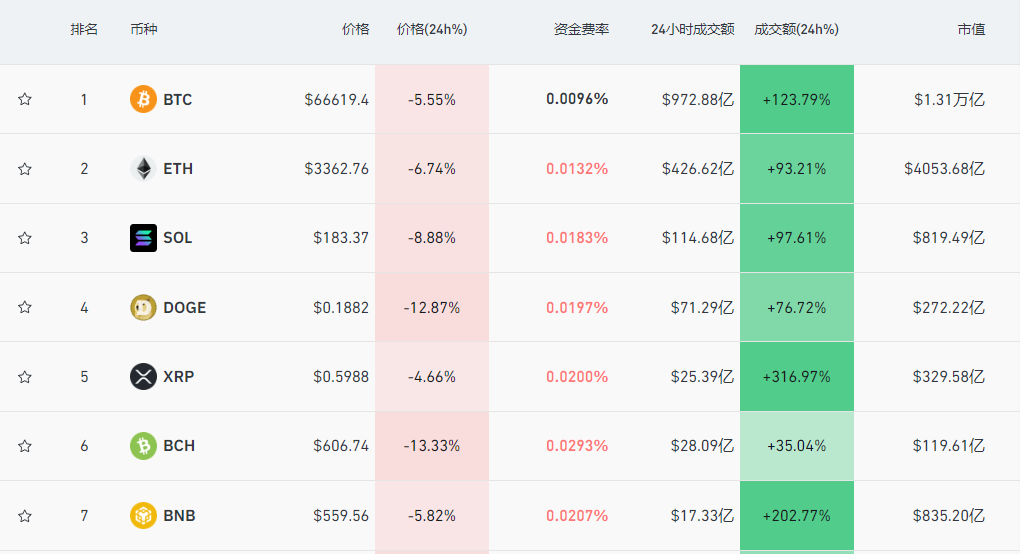Click the +97.61% SOL volume change cell
The width and height of the screenshot is (1020, 554).
[797, 238]
